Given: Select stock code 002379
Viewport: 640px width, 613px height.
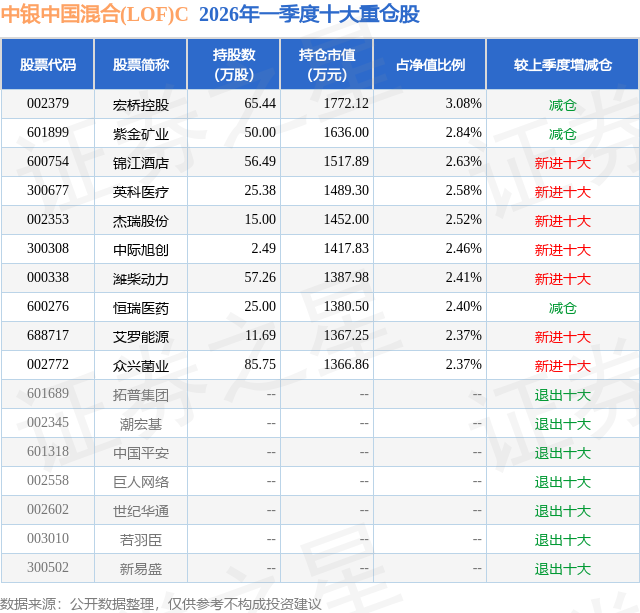Looking at the screenshot, I should [x=48, y=103].
